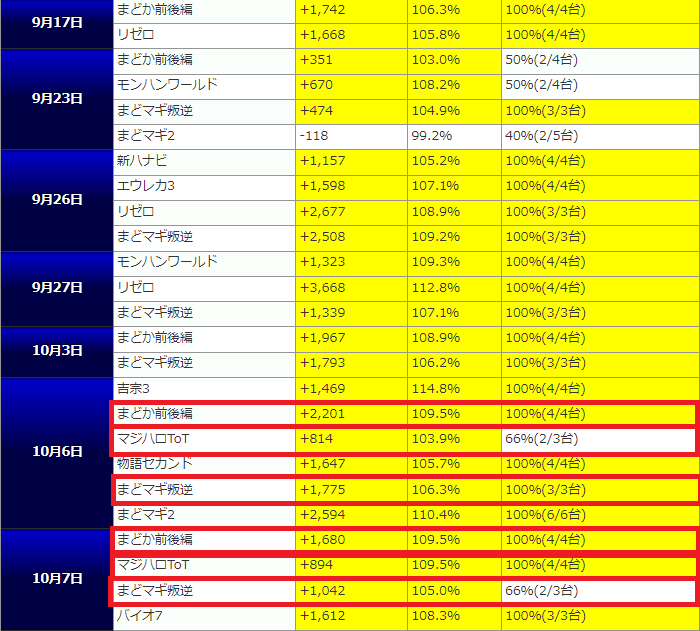Click the +1,775 value cell
The height and width of the screenshot is (631, 700).
351,490
